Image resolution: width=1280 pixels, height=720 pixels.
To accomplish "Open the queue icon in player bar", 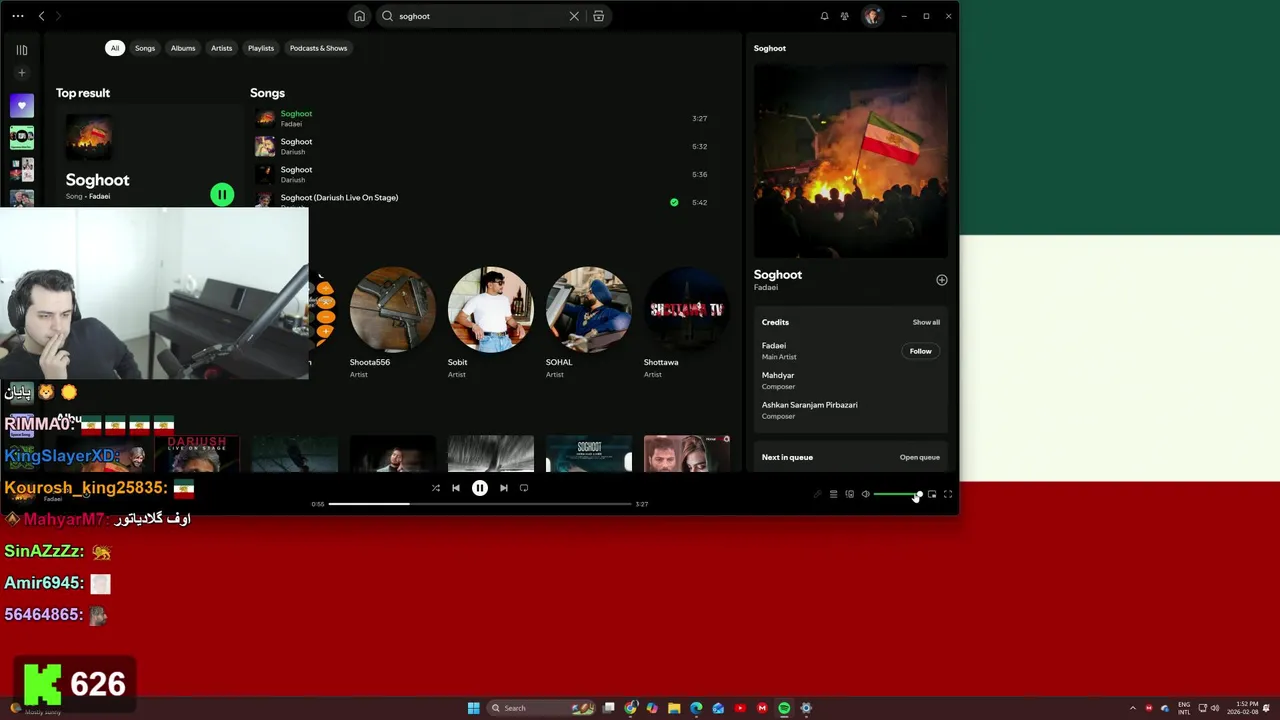I will click(833, 494).
